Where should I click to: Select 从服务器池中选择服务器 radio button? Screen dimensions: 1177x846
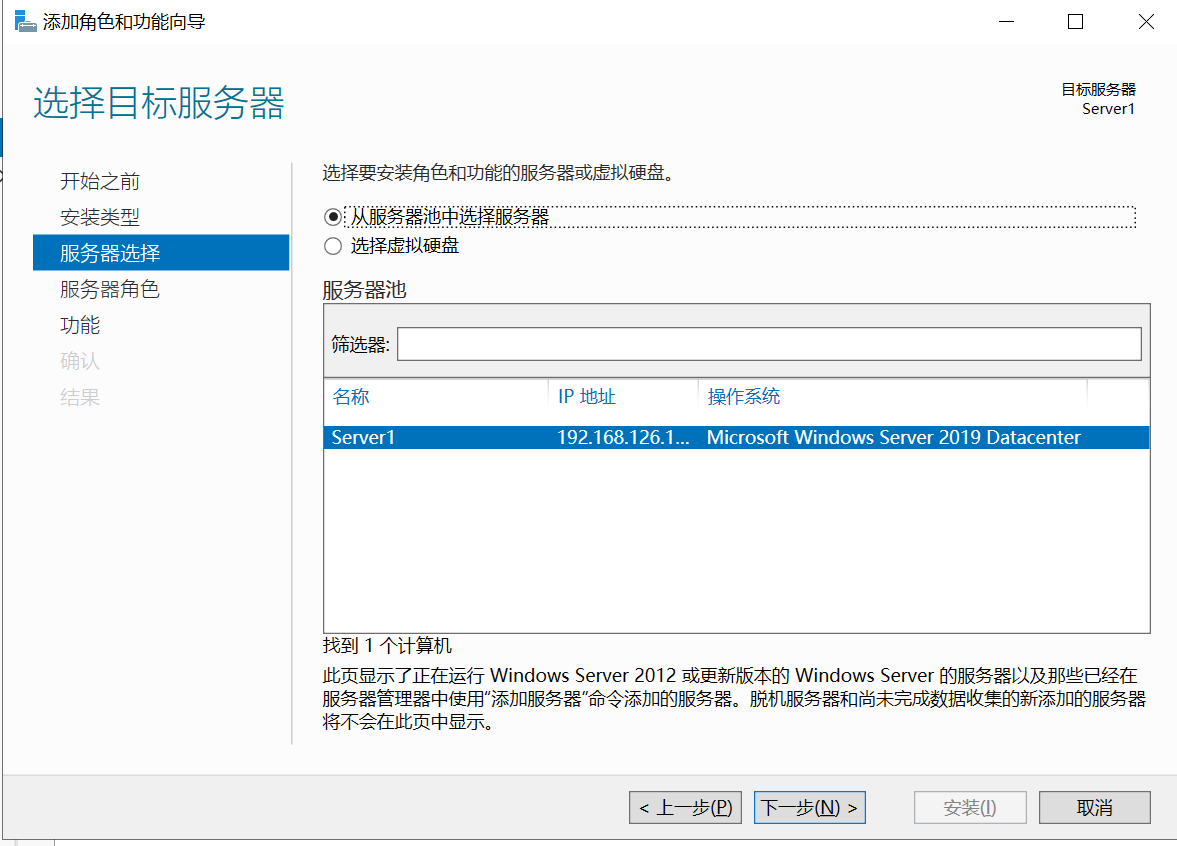[333, 217]
